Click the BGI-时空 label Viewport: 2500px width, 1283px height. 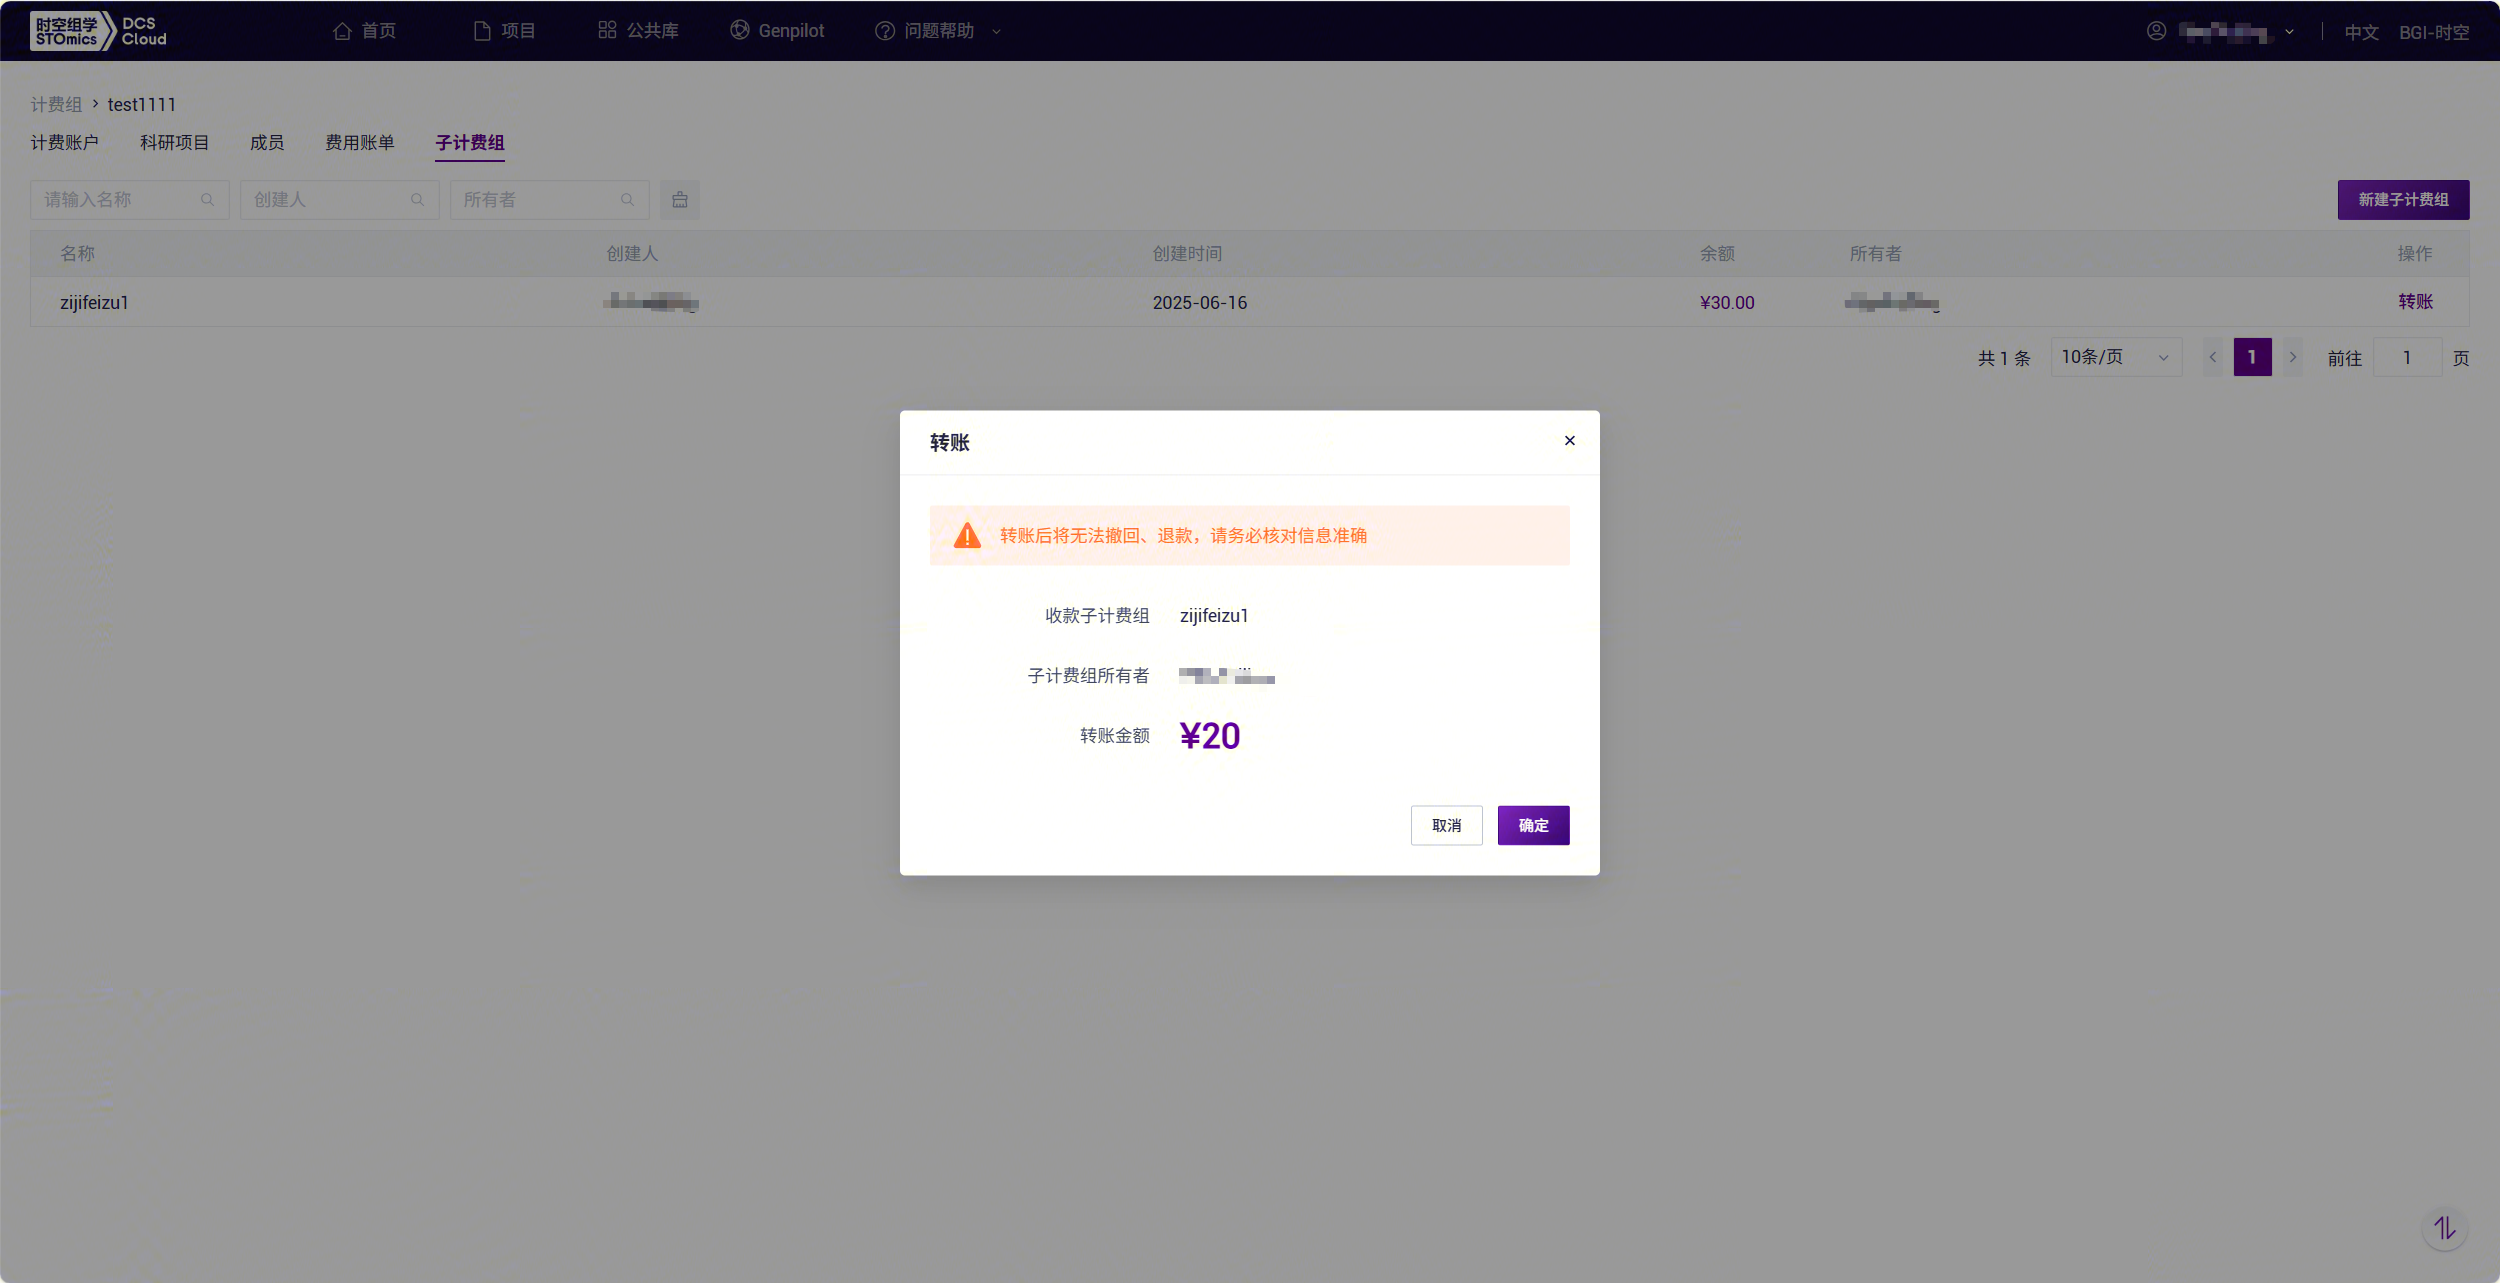pos(2434,32)
